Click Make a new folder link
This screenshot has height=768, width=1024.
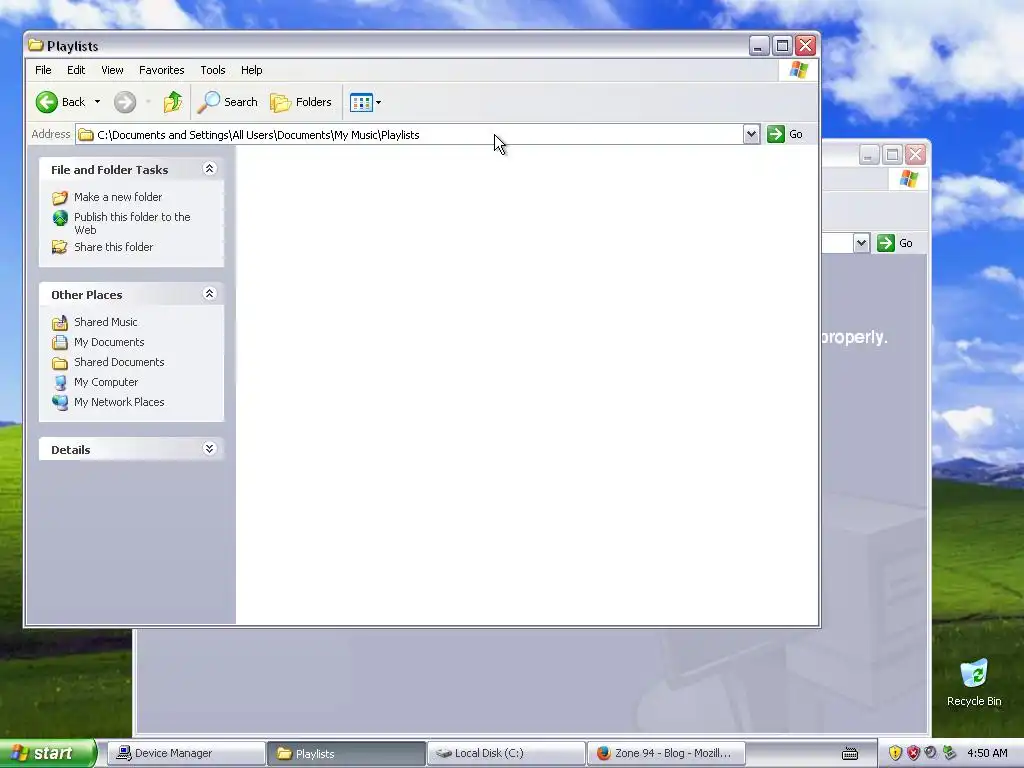[x=118, y=197]
